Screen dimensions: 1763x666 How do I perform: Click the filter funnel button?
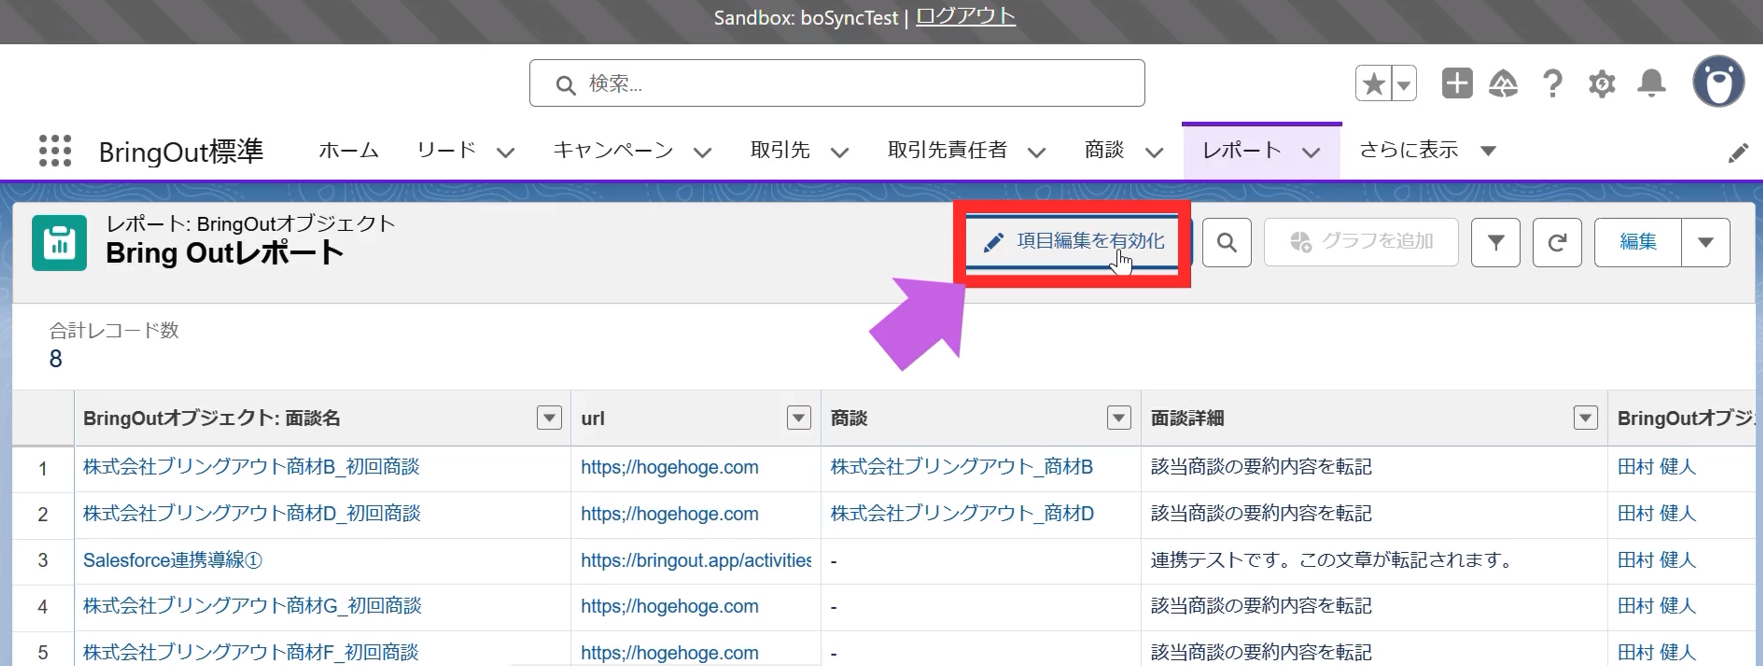(1496, 242)
